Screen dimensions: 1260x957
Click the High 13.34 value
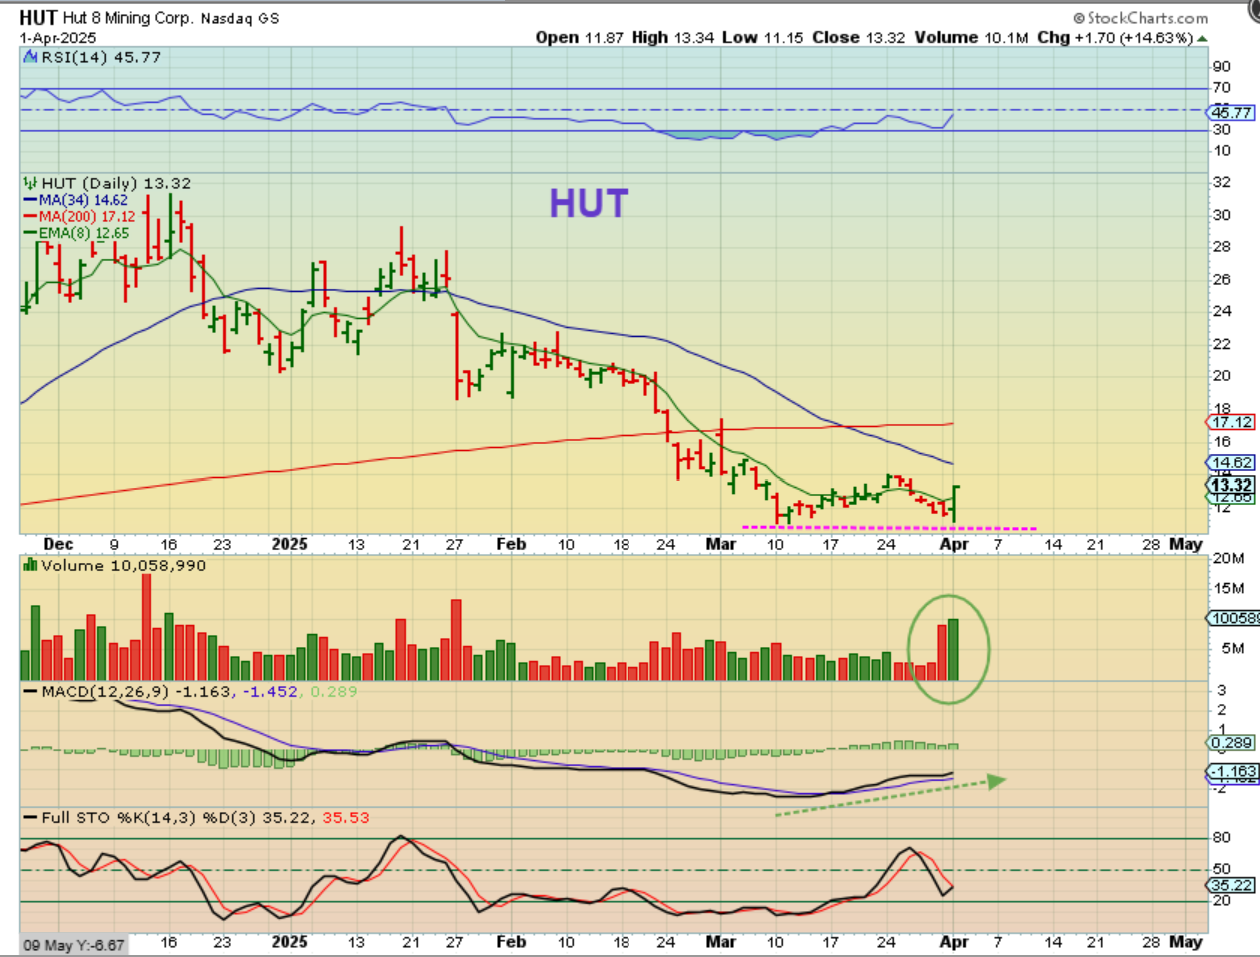[x=673, y=37]
